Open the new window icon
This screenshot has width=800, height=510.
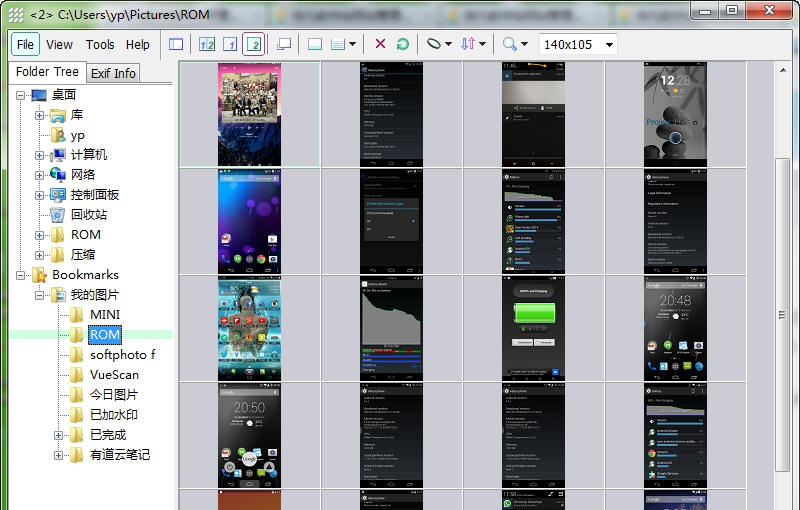284,44
